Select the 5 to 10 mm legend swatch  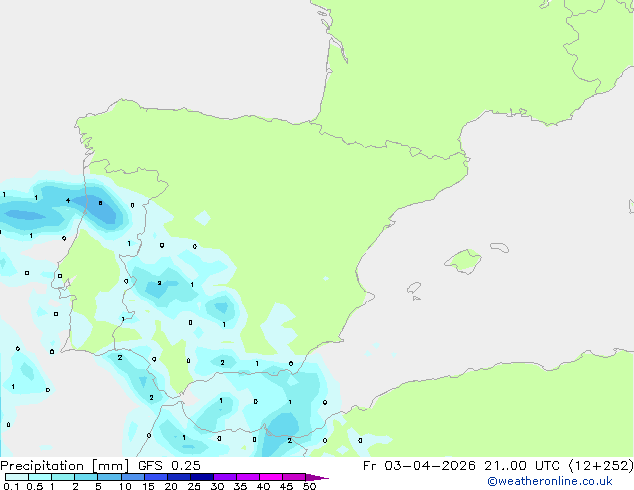[109, 477]
